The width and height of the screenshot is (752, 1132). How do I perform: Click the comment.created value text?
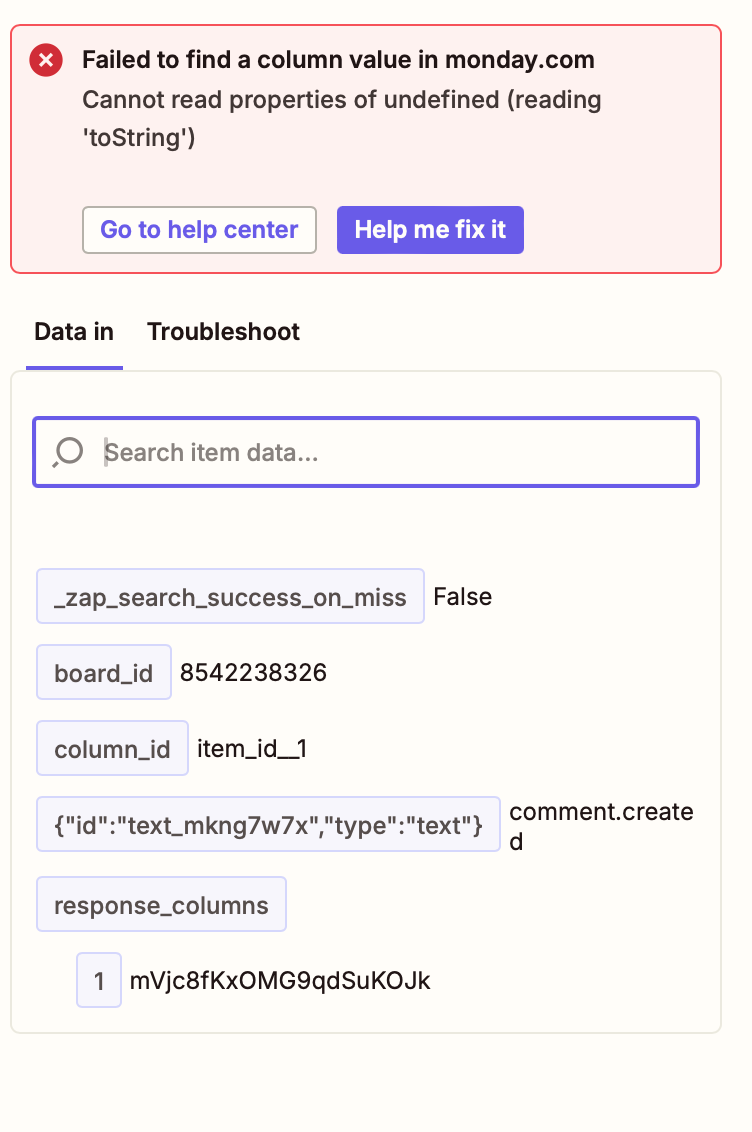(x=601, y=826)
